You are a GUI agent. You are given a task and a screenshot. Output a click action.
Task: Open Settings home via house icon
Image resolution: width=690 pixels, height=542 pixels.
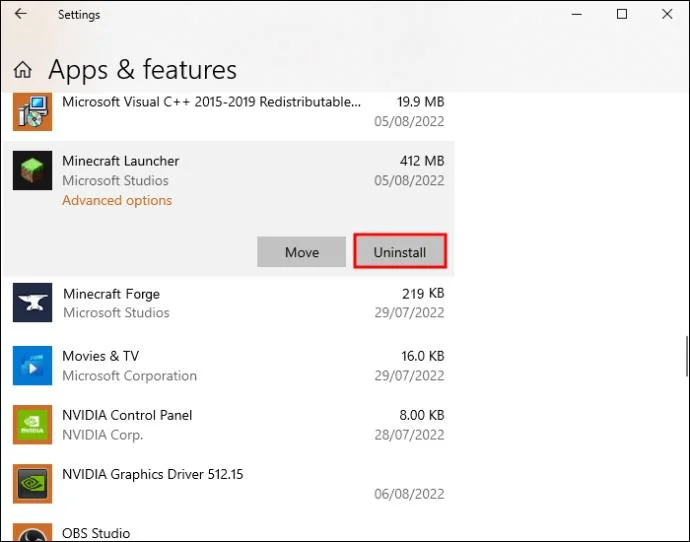pos(22,70)
